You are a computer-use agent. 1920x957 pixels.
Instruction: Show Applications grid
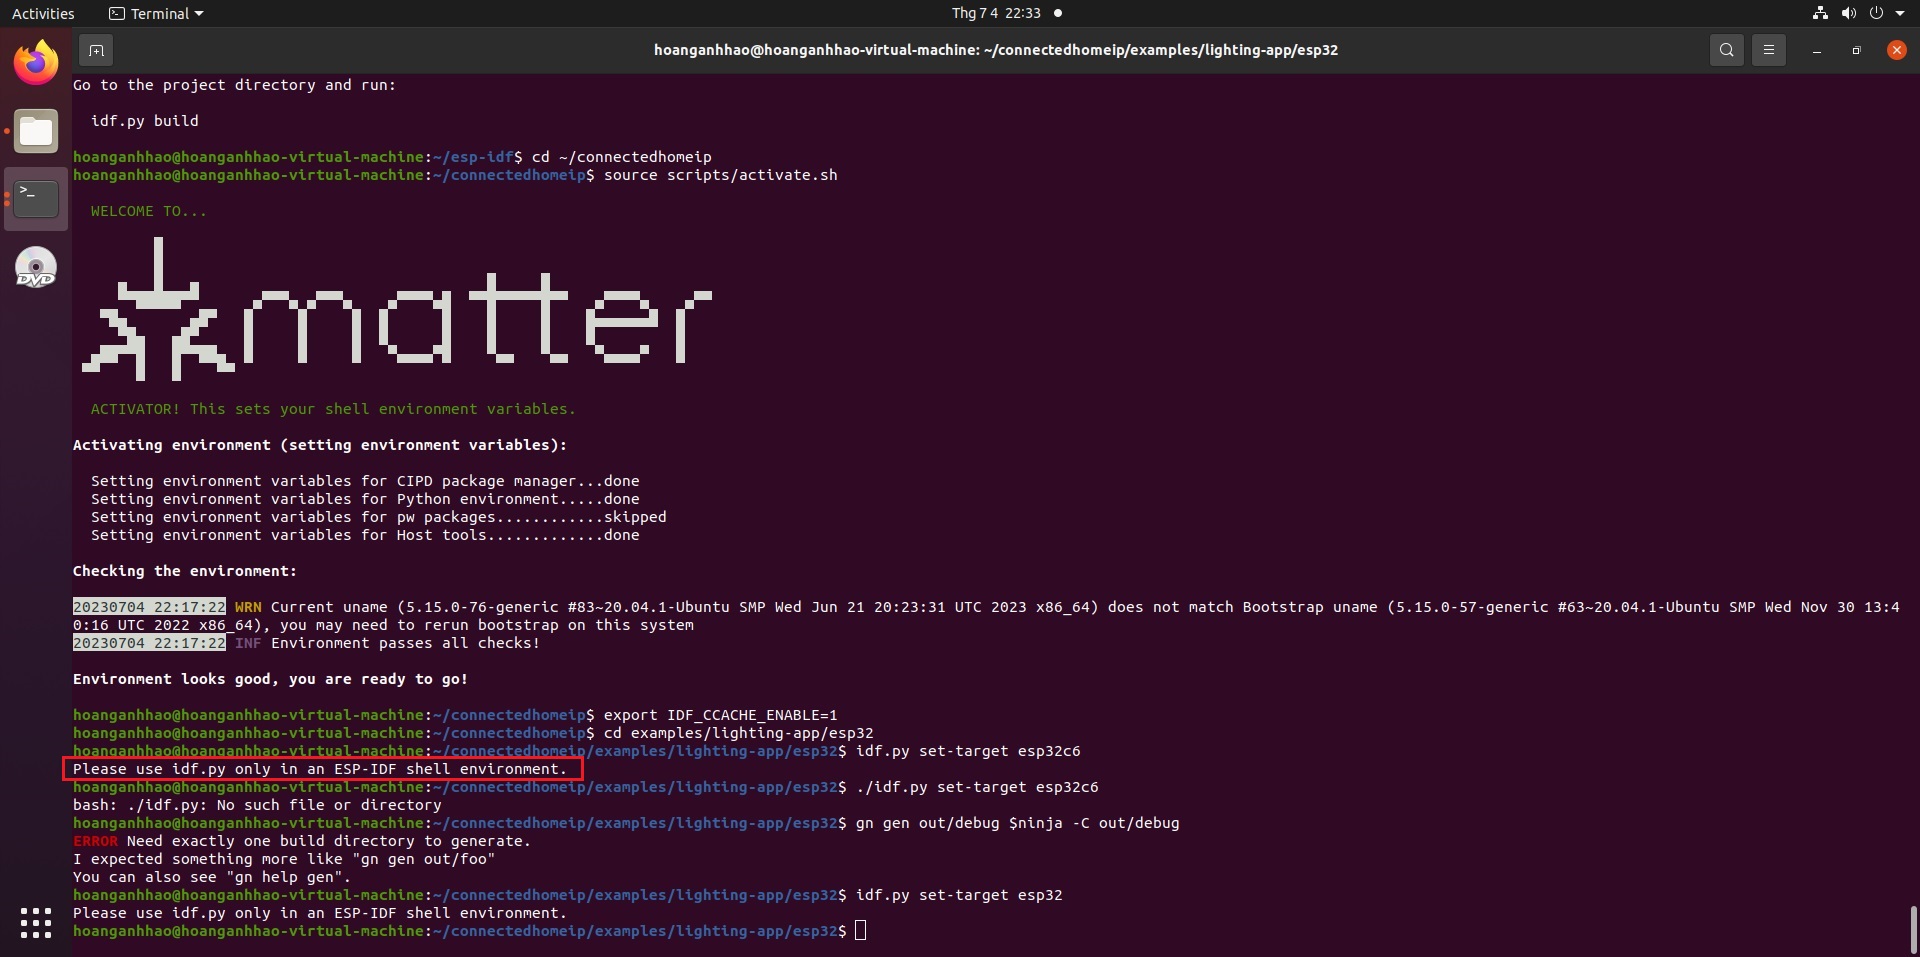click(36, 922)
